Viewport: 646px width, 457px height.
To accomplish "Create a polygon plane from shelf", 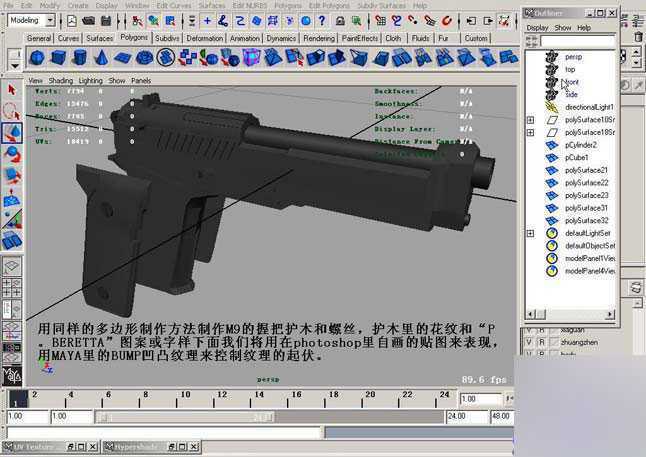I will (x=123, y=57).
